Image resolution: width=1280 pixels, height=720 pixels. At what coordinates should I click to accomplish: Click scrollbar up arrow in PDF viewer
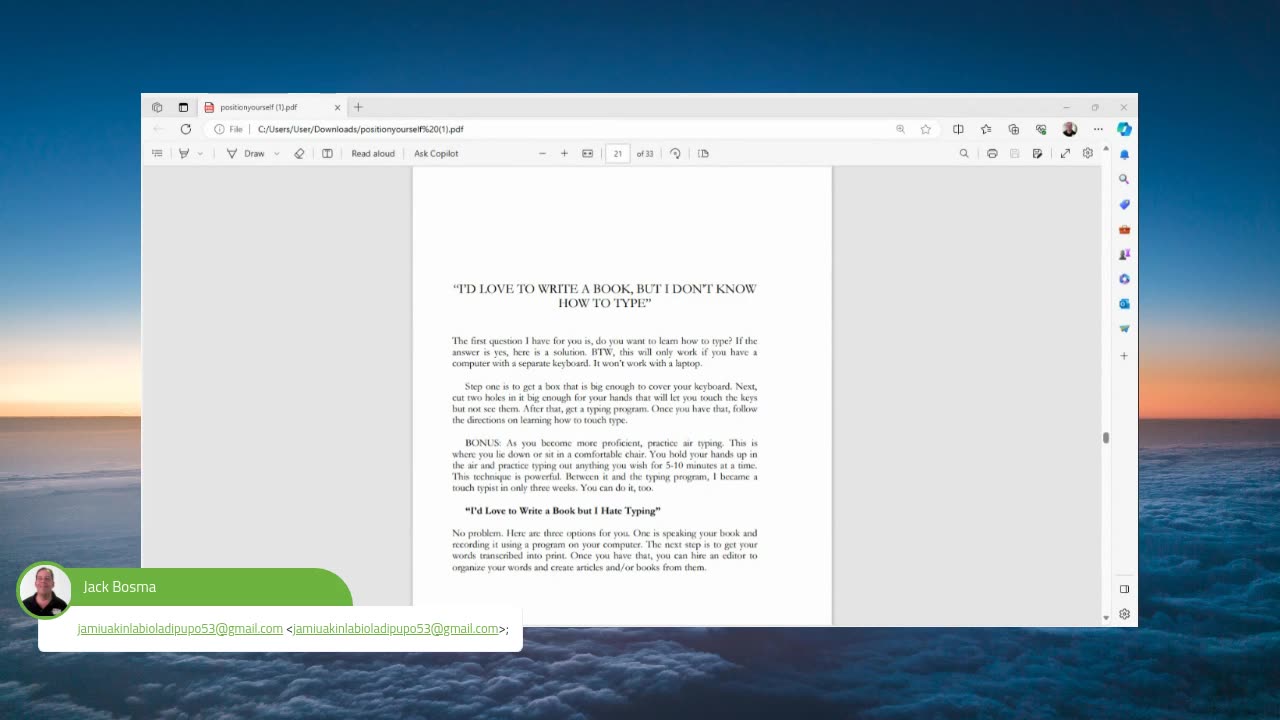[1106, 149]
